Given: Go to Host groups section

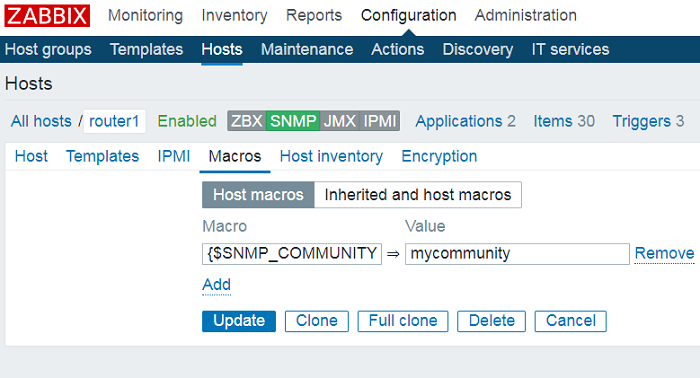Looking at the screenshot, I should (48, 49).
